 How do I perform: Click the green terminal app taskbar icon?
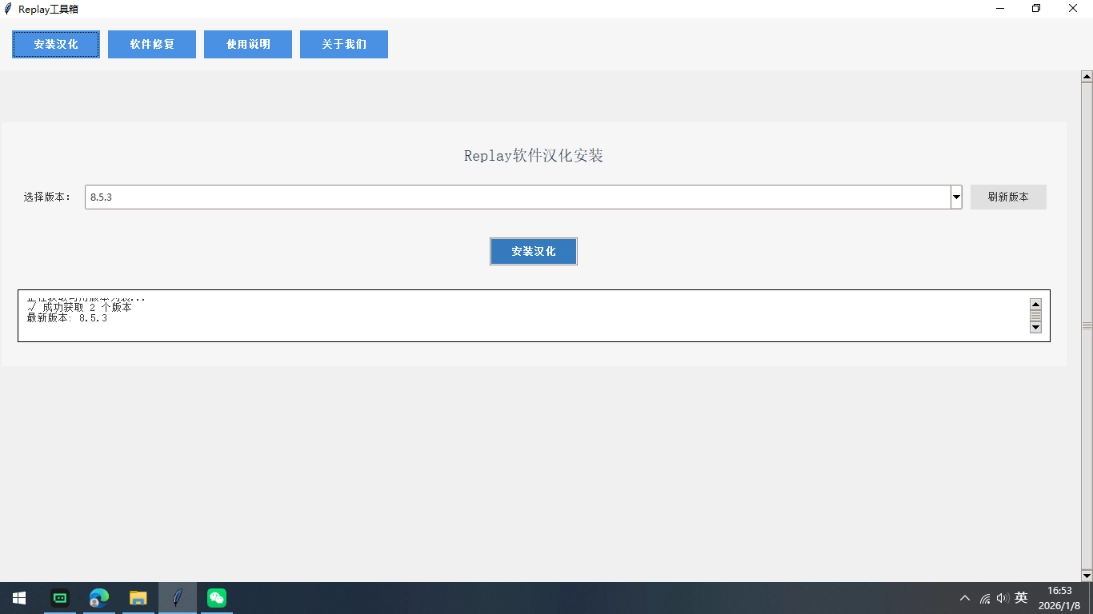click(60, 598)
